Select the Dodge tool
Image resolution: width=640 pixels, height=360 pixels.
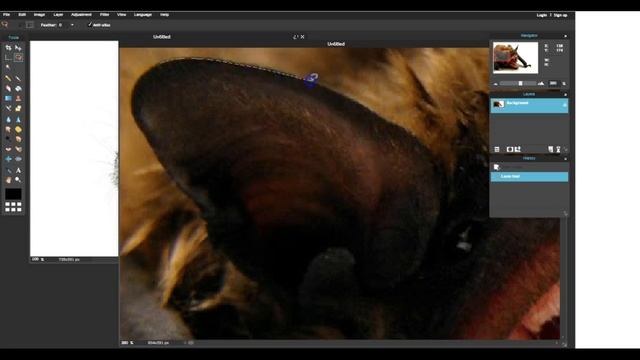(x=8, y=139)
